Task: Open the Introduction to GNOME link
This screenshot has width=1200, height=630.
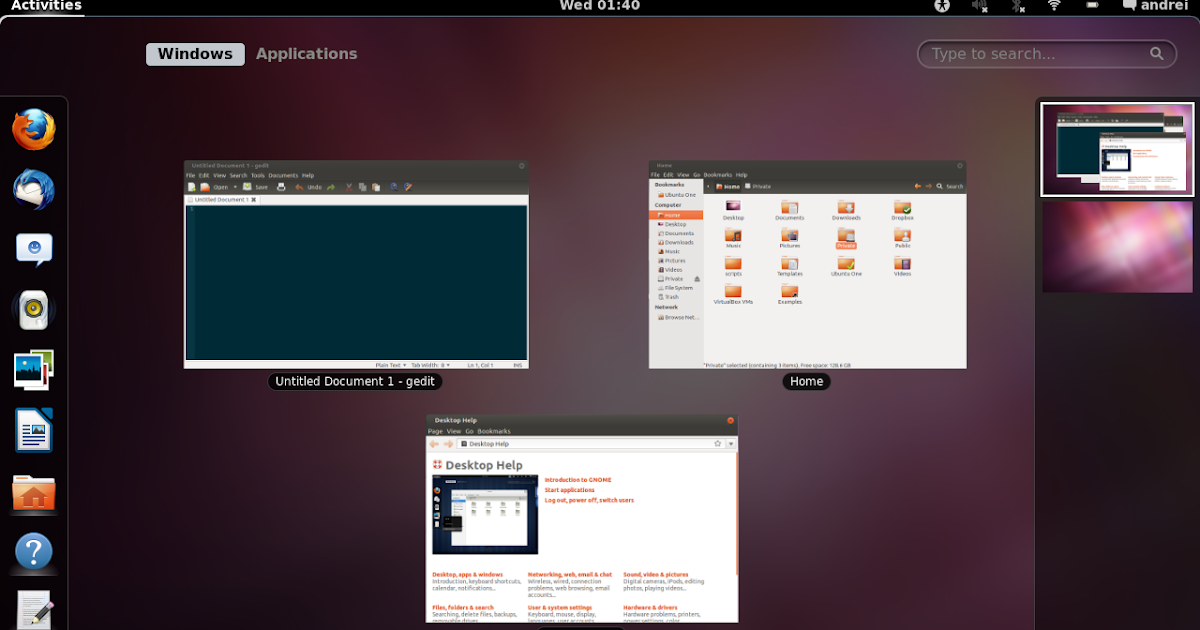Action: [577, 478]
